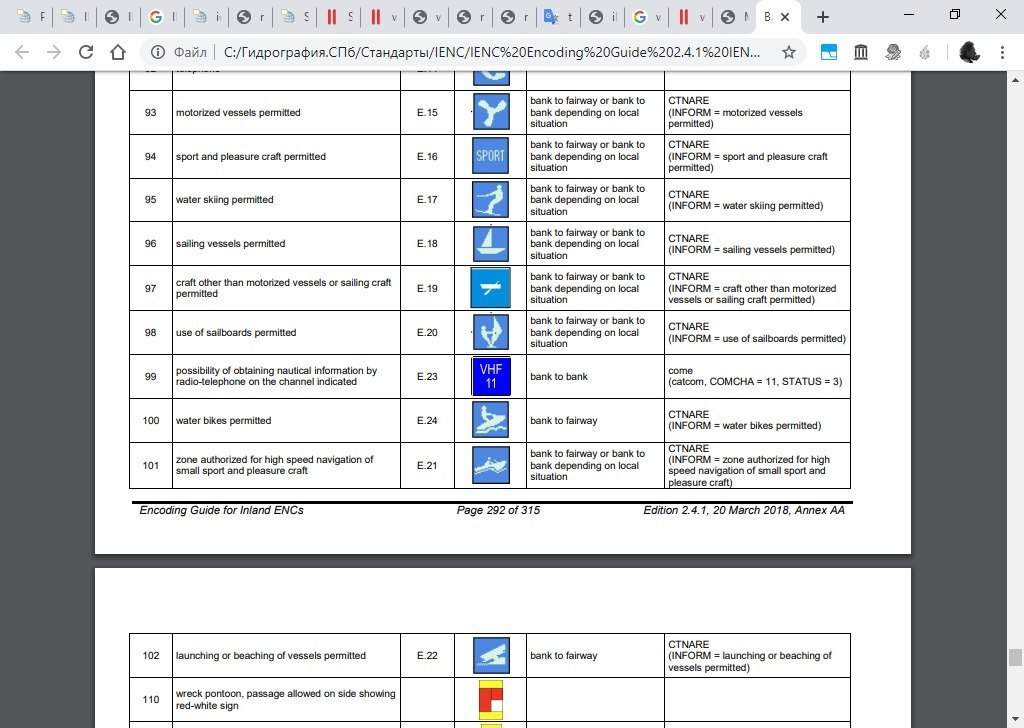Click 'water skiing permitted' in row 95
Screen dimensions: 1024x728
pos(224,200)
